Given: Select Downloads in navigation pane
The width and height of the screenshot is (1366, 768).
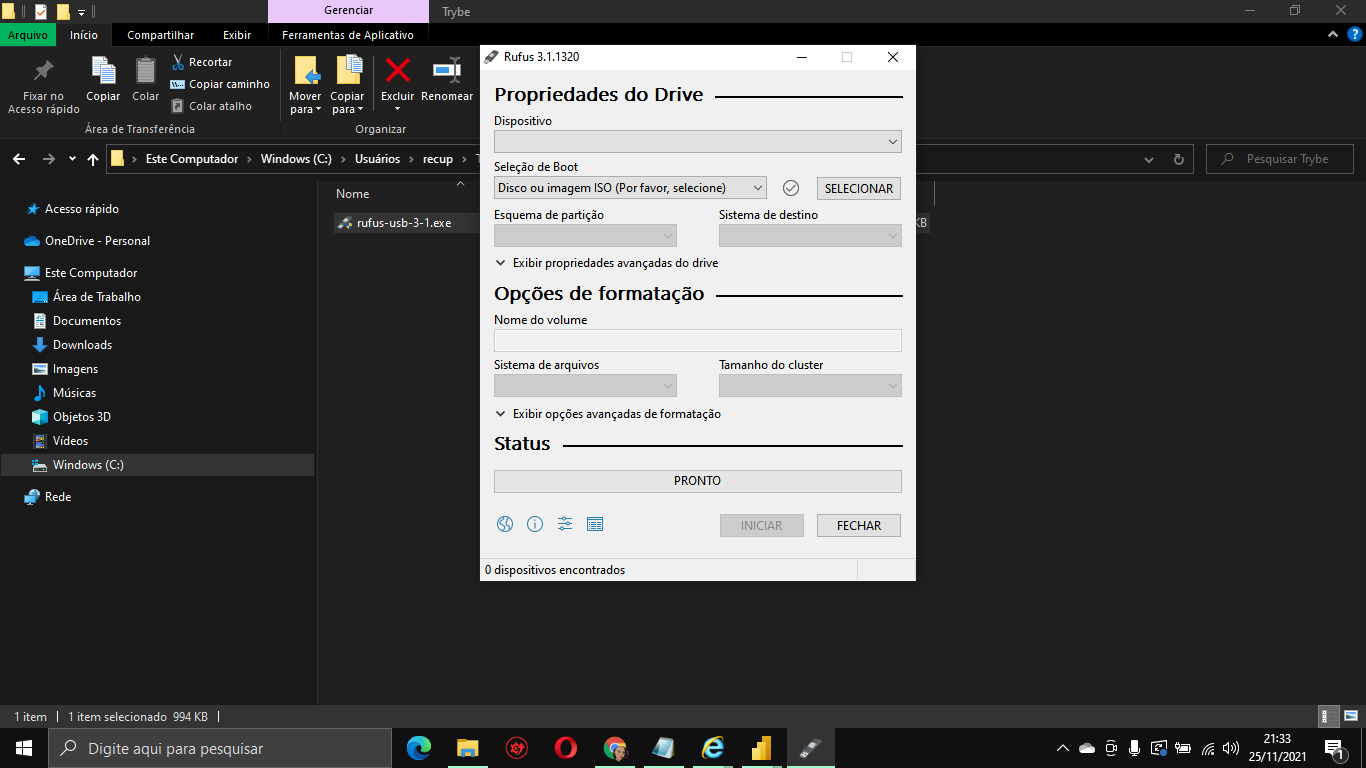Looking at the screenshot, I should click(x=82, y=345).
